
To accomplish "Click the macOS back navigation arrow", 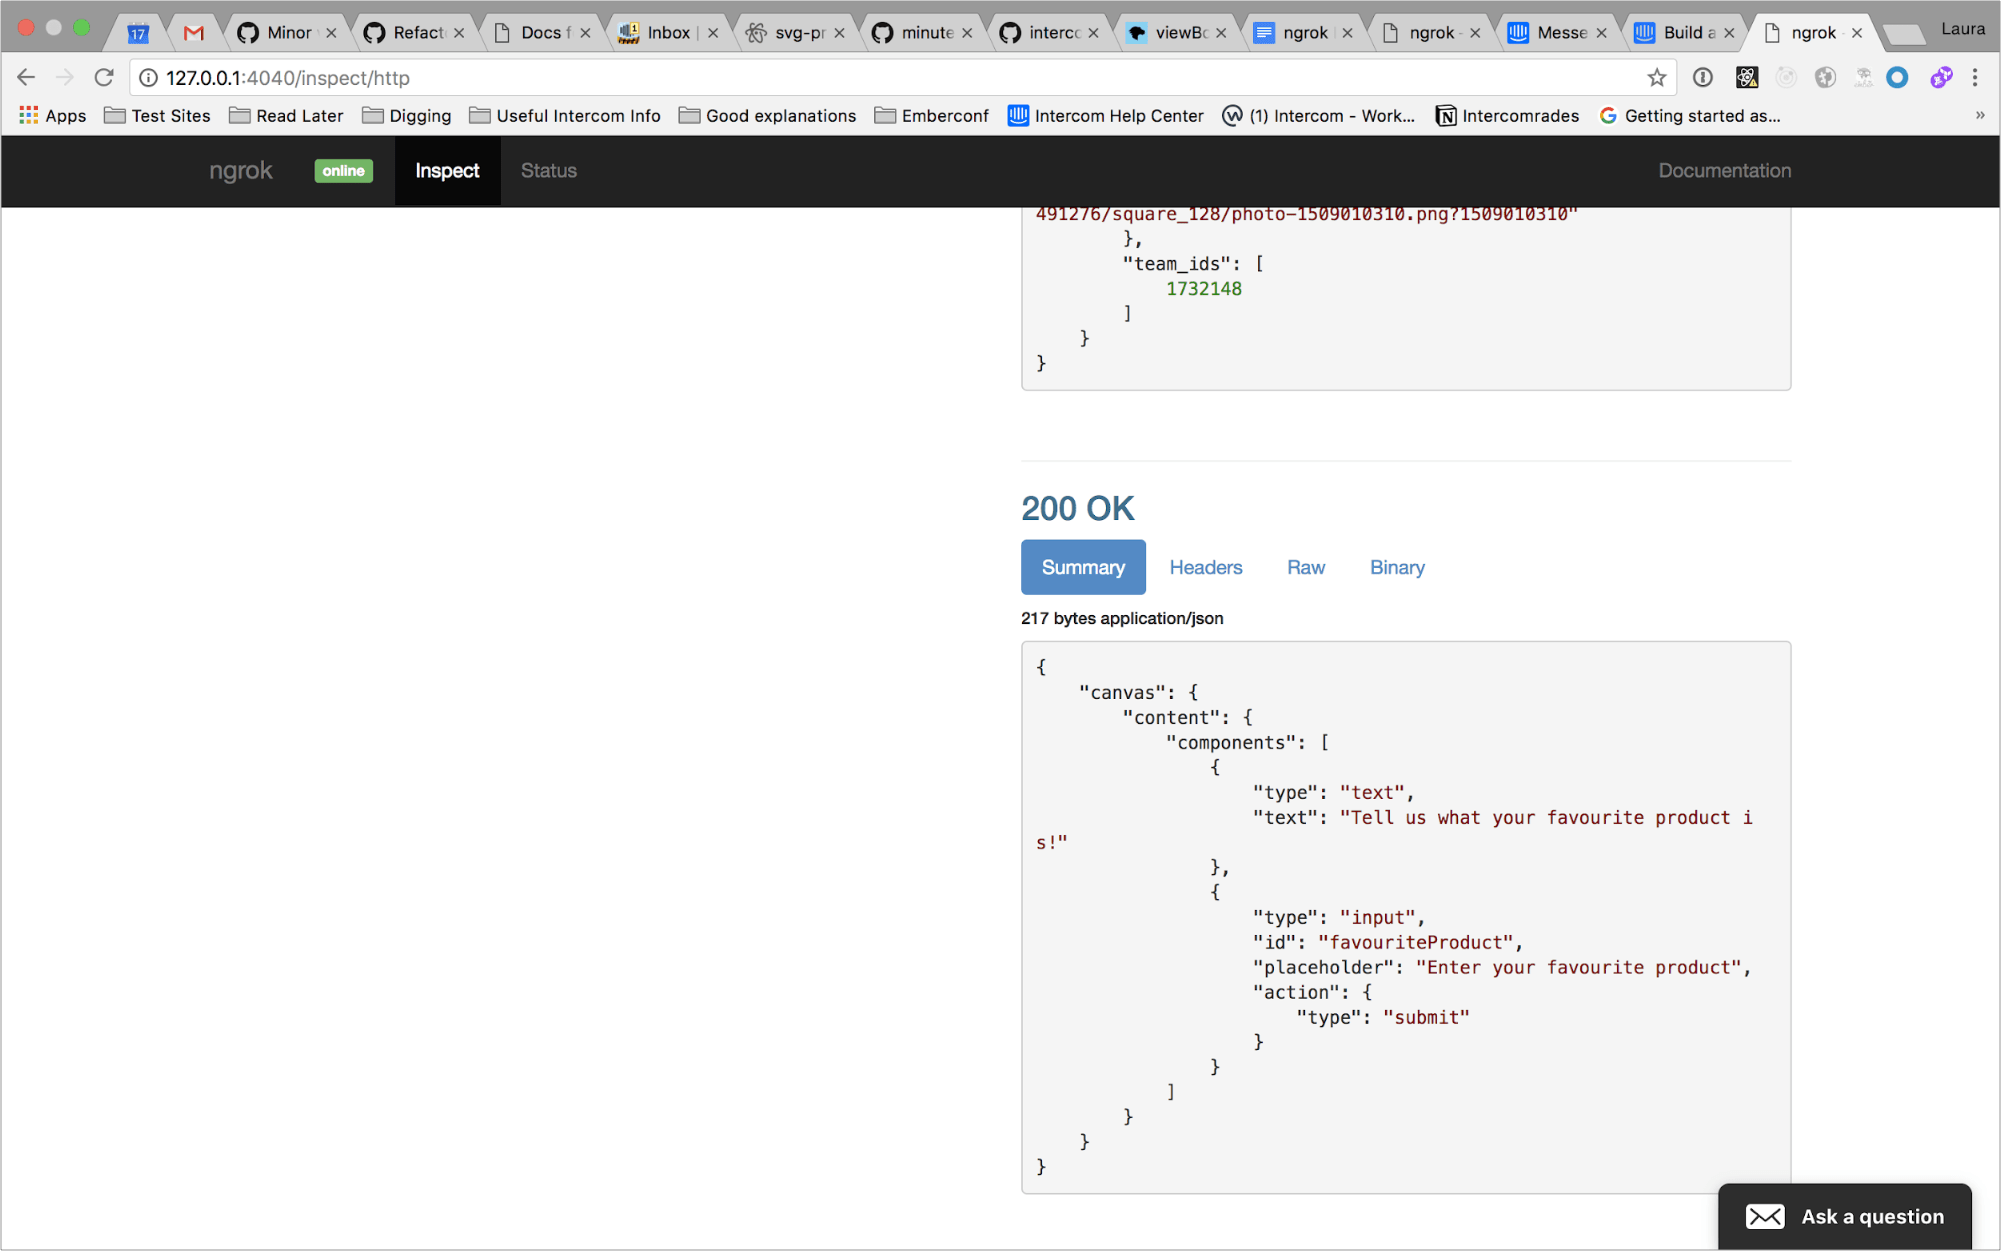I will (x=27, y=76).
